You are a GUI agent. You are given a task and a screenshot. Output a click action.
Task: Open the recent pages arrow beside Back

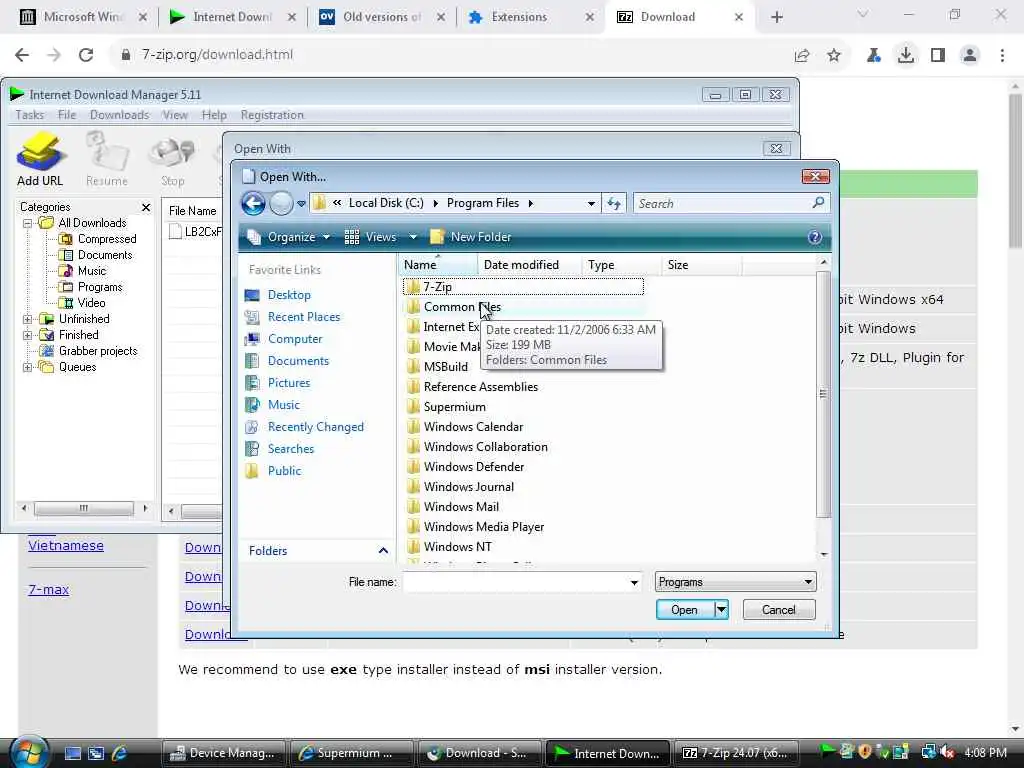(301, 204)
